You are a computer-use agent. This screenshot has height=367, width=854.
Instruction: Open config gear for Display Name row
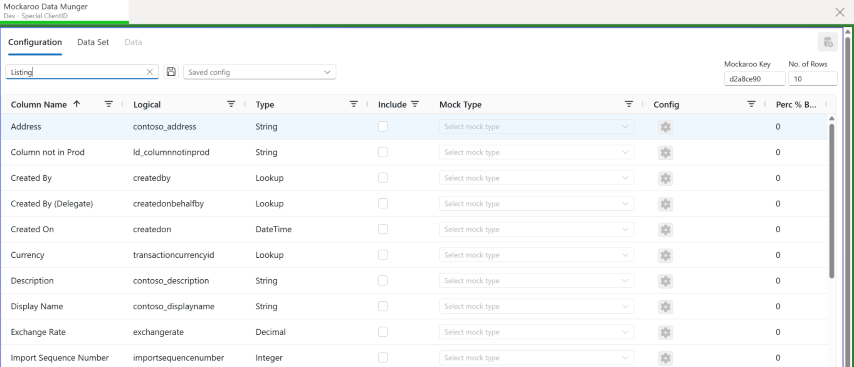coord(665,307)
